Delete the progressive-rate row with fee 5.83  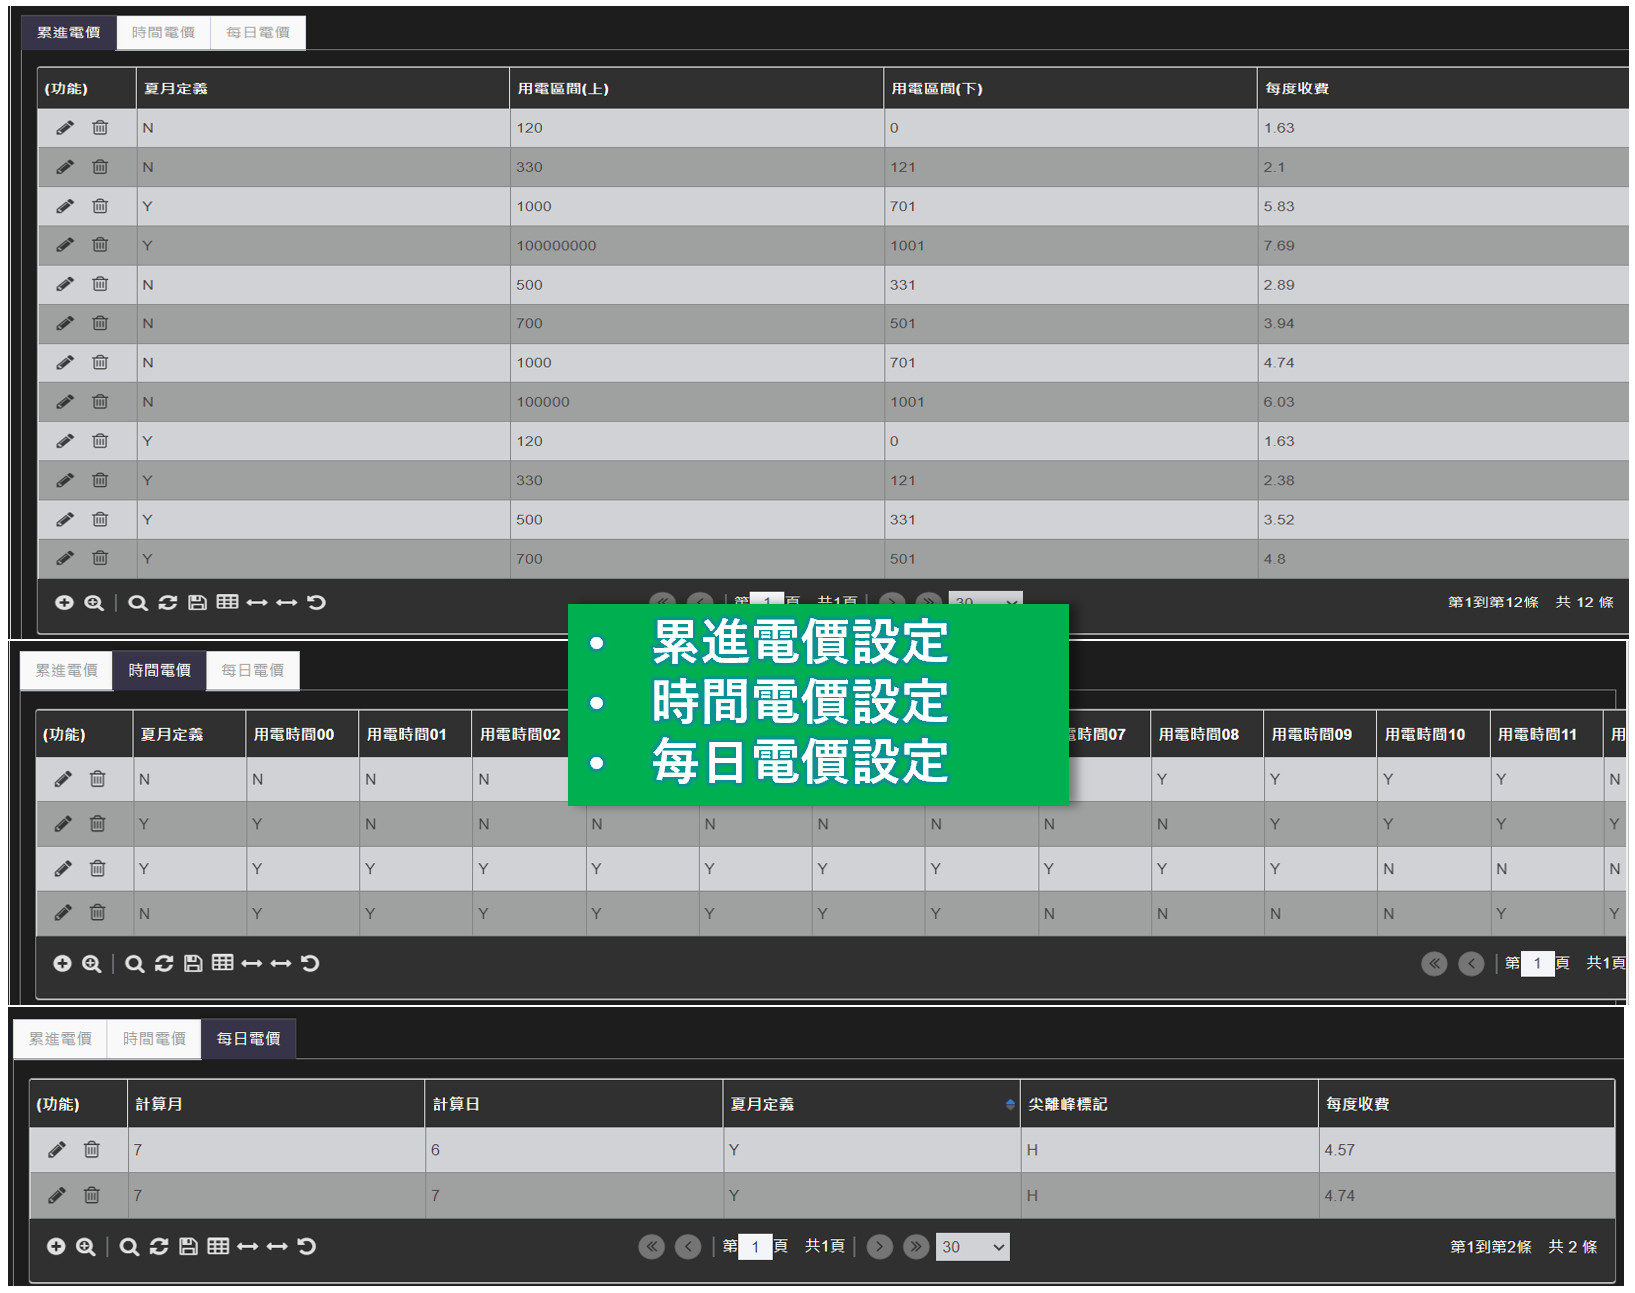pos(100,206)
